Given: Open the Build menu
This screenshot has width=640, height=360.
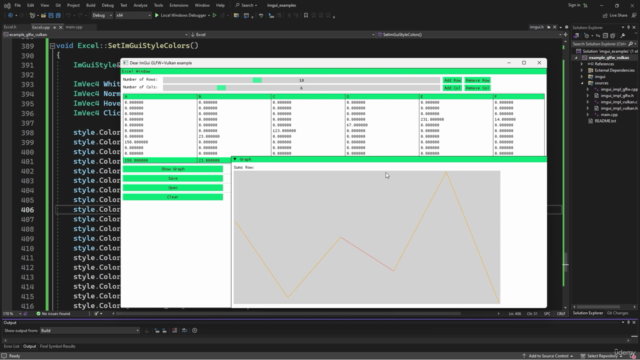Looking at the screenshot, I should coord(91,5).
